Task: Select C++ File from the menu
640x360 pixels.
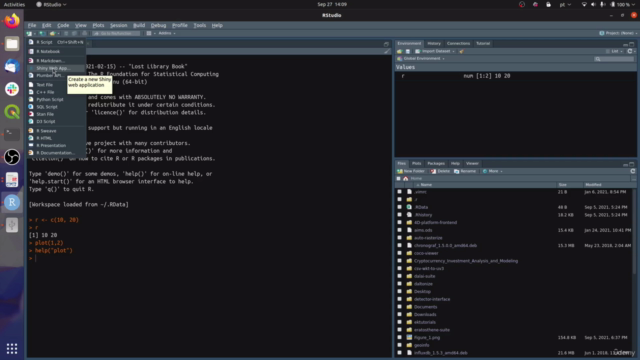Action: [x=56, y=92]
